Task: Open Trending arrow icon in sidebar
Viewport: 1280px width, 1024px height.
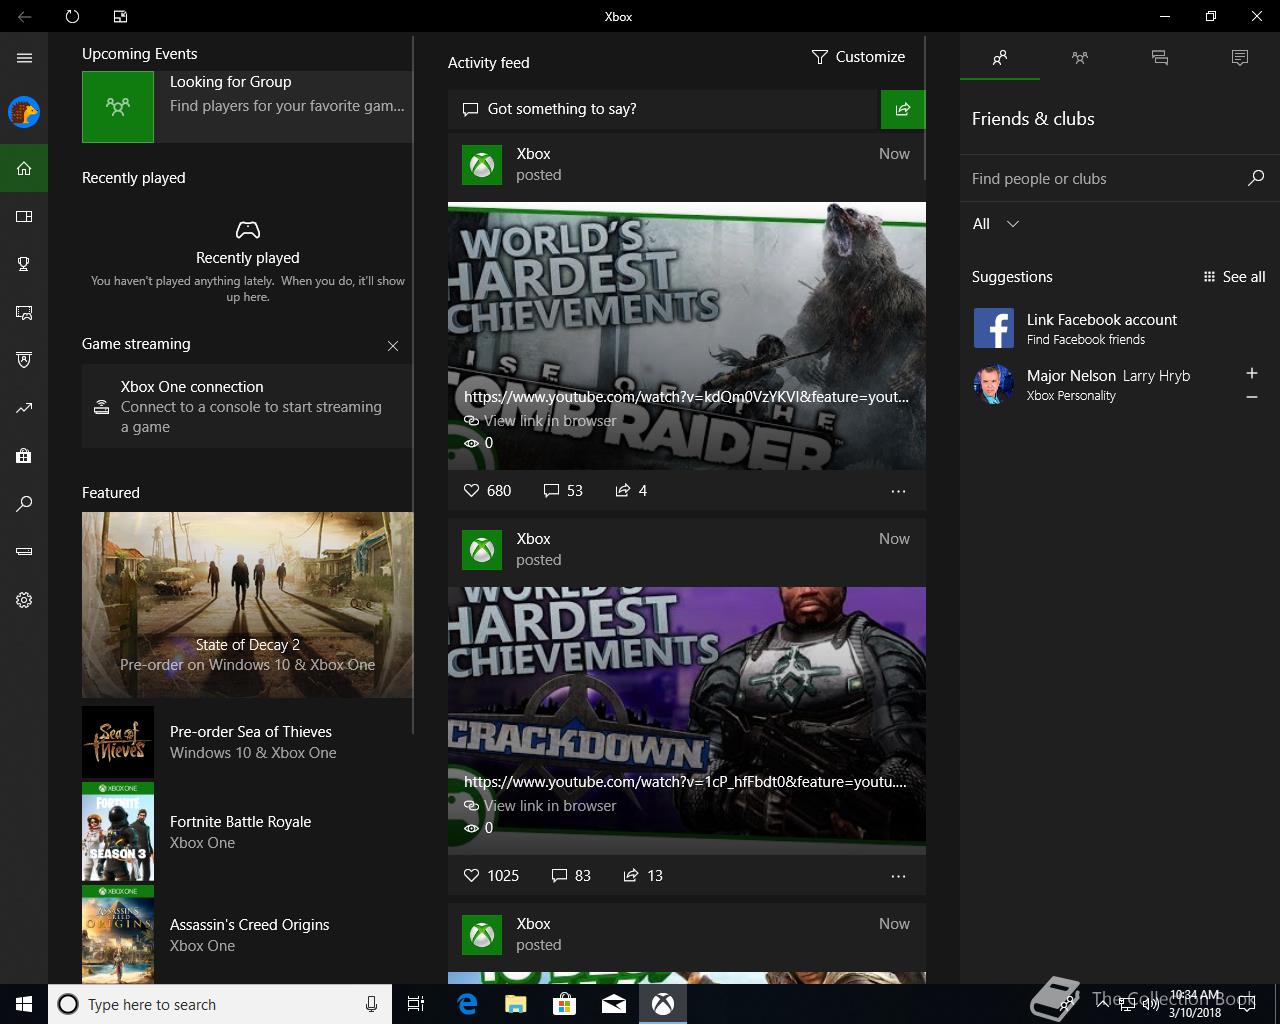Action: 24,408
